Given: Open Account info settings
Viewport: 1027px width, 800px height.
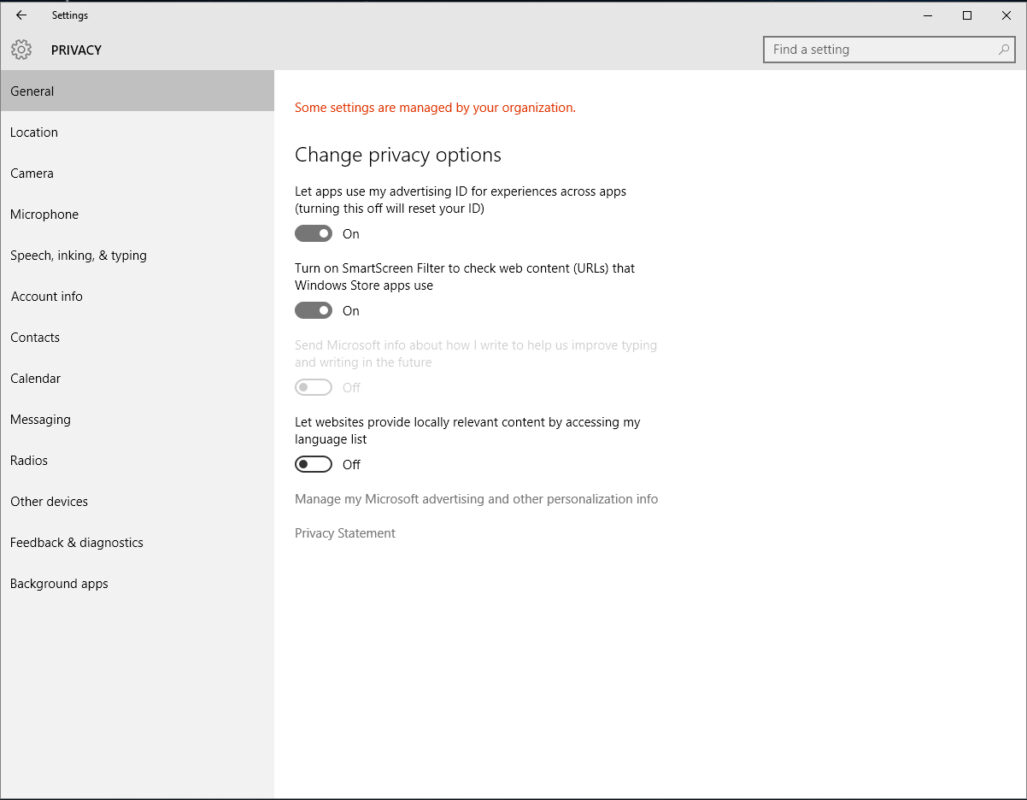Looking at the screenshot, I should pyautogui.click(x=137, y=296).
